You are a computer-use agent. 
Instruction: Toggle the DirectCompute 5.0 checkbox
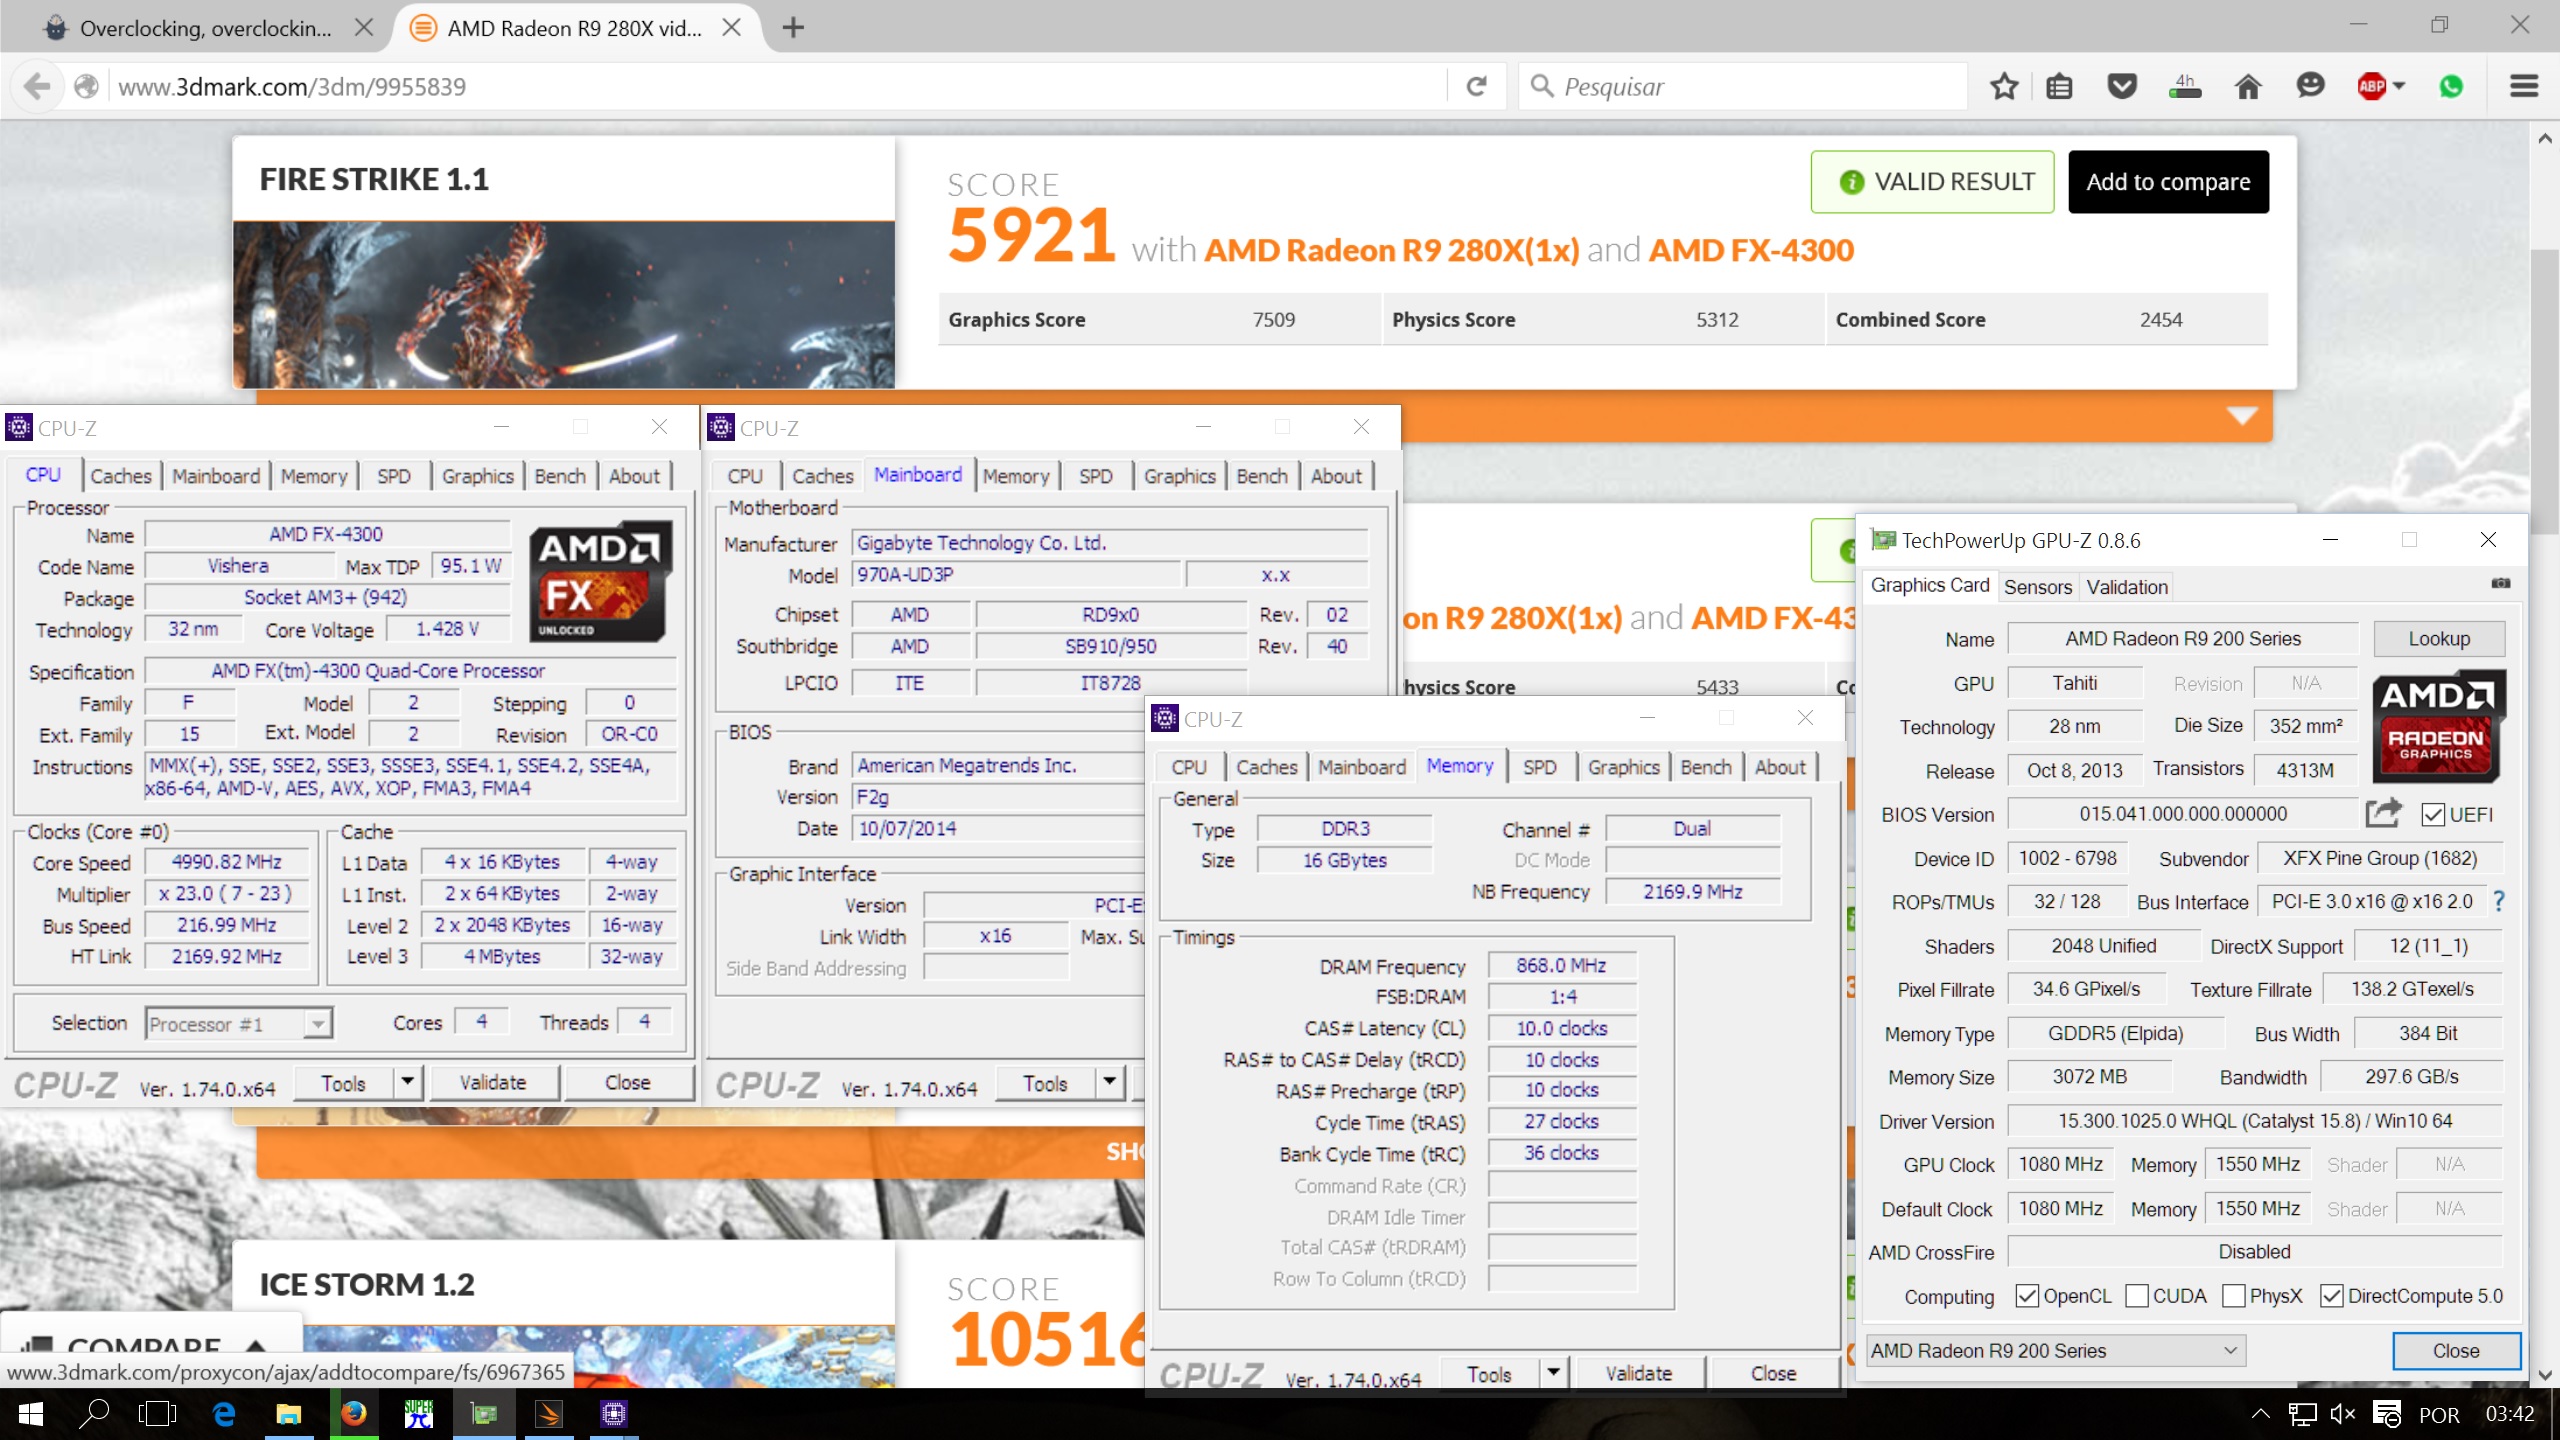pyautogui.click(x=2331, y=1295)
